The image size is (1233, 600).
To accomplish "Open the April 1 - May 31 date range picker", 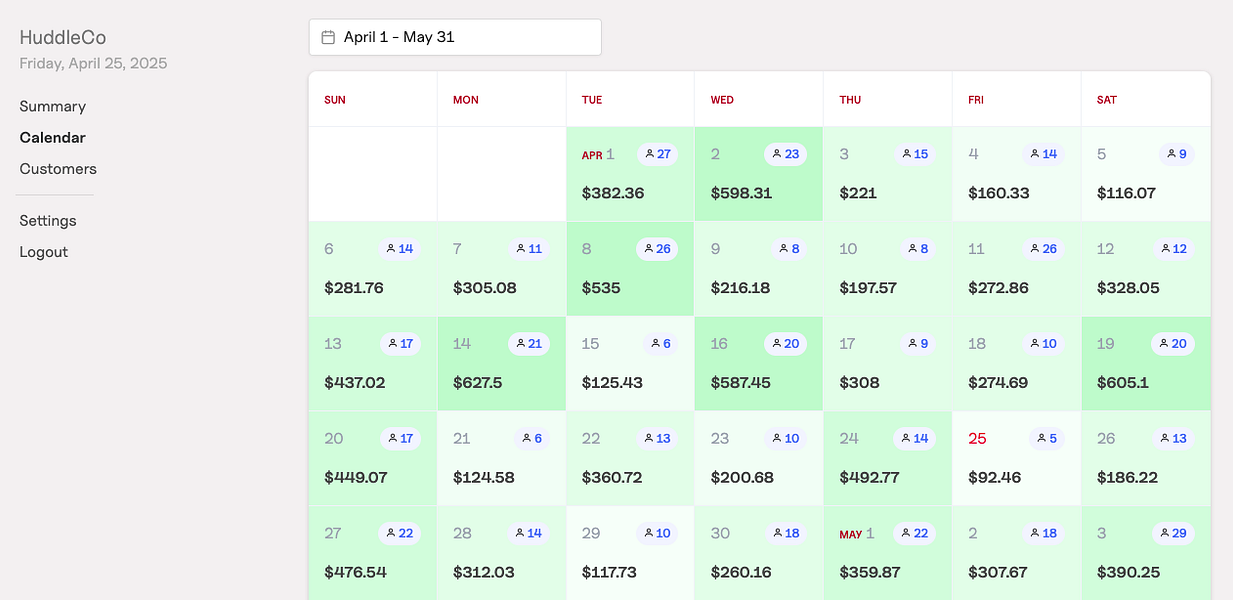I will (x=455, y=37).
